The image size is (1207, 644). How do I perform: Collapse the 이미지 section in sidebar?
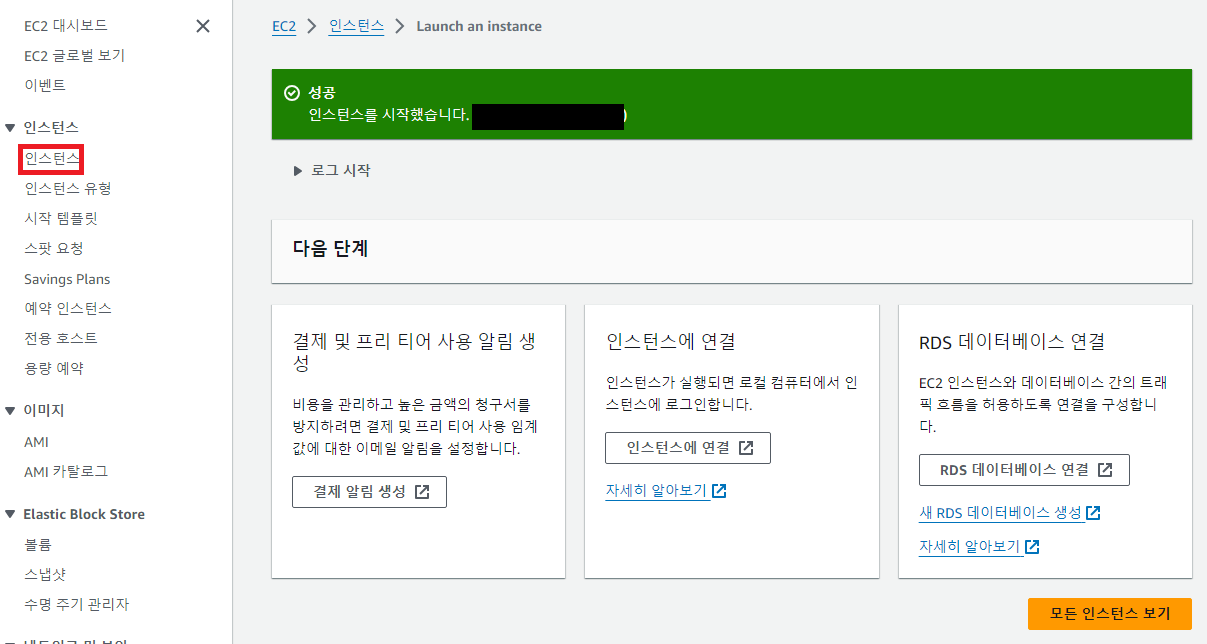(11, 410)
